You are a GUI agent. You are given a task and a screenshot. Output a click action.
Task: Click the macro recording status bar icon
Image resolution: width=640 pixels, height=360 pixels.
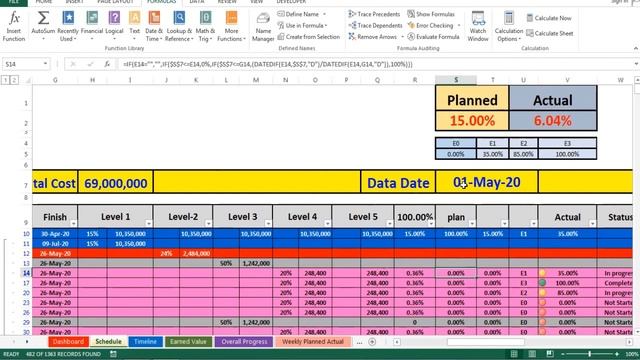pyautogui.click(x=113, y=354)
